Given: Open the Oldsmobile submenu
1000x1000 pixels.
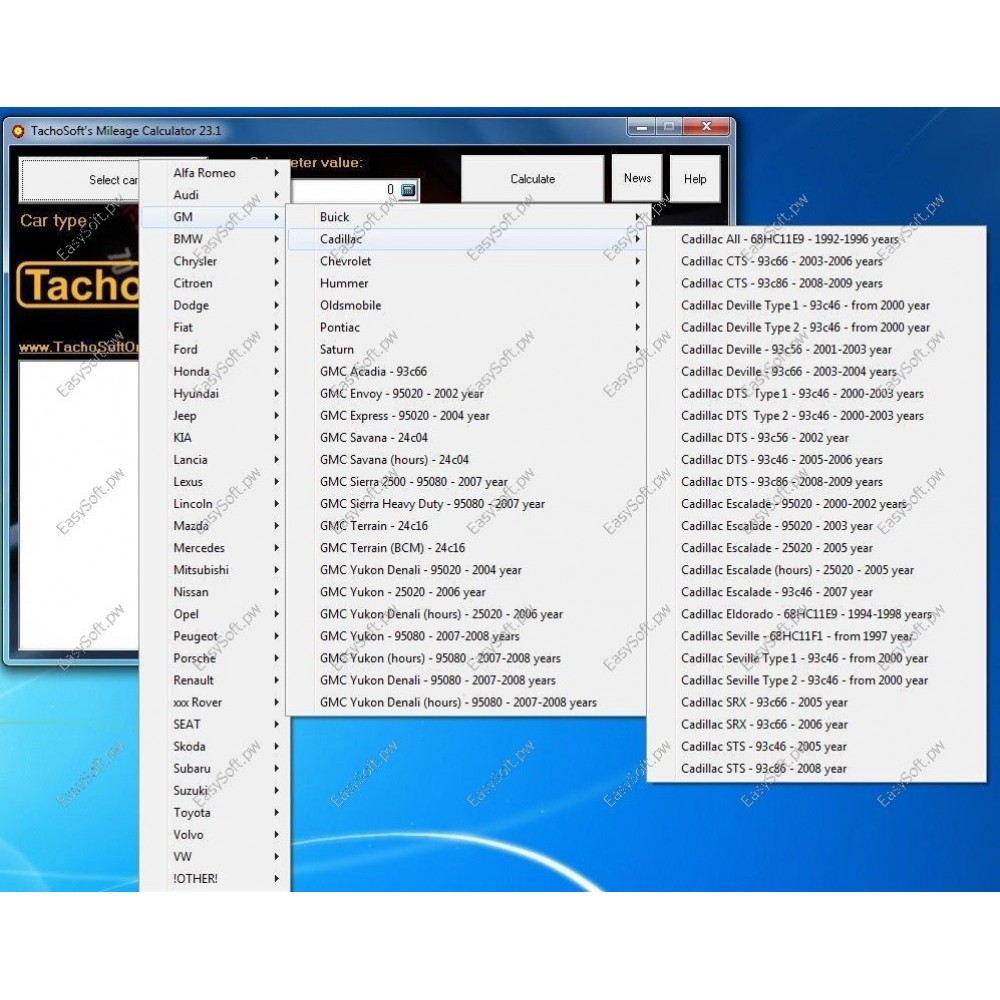Looking at the screenshot, I should [x=466, y=305].
